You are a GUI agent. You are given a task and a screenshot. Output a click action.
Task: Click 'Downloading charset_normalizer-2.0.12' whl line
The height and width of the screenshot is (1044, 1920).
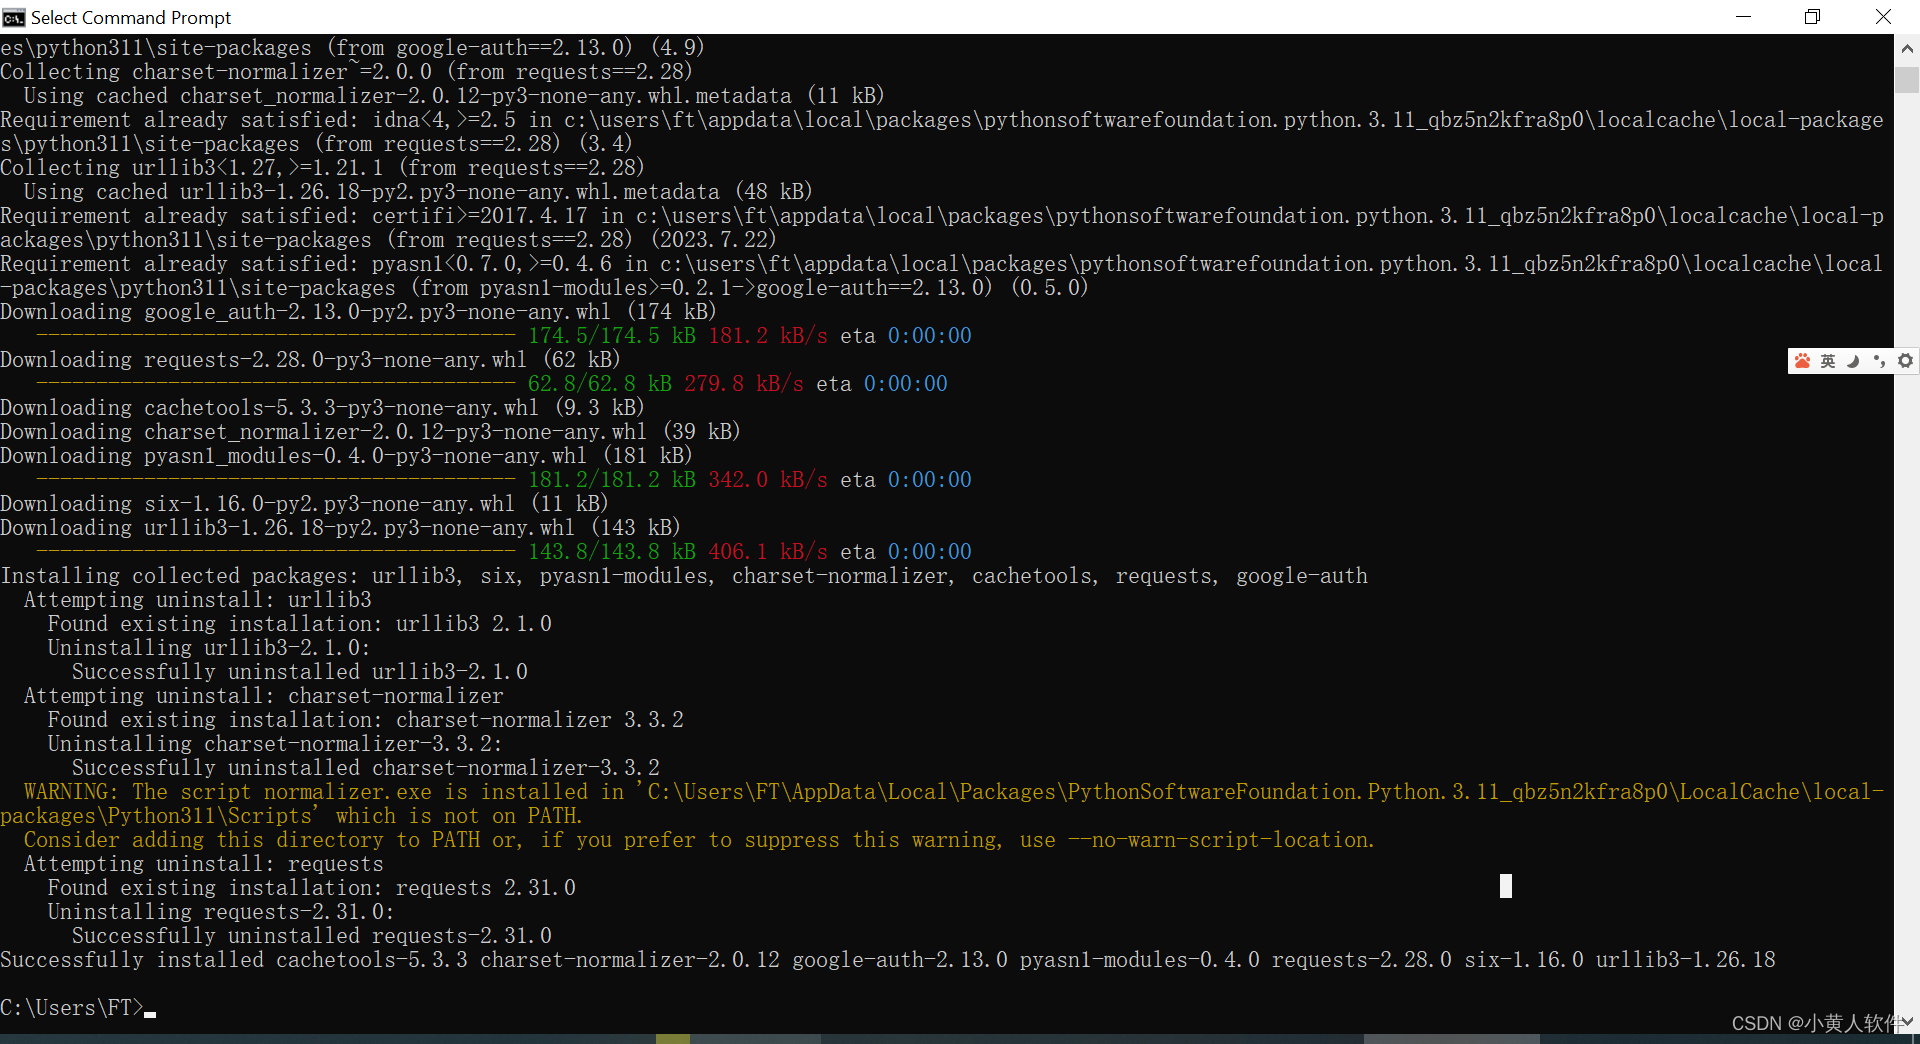point(370,432)
